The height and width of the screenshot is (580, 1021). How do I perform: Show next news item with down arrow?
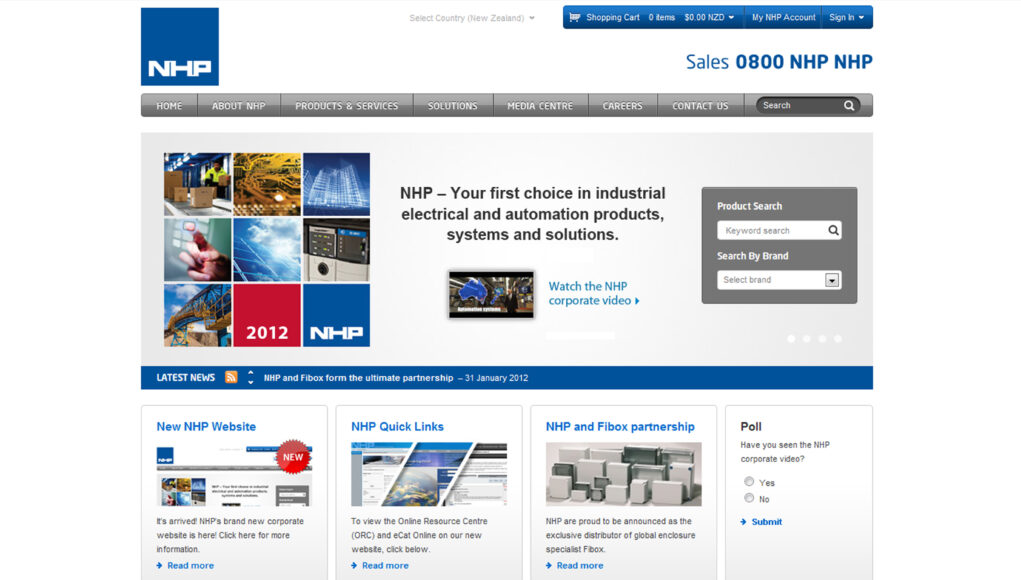coord(251,383)
